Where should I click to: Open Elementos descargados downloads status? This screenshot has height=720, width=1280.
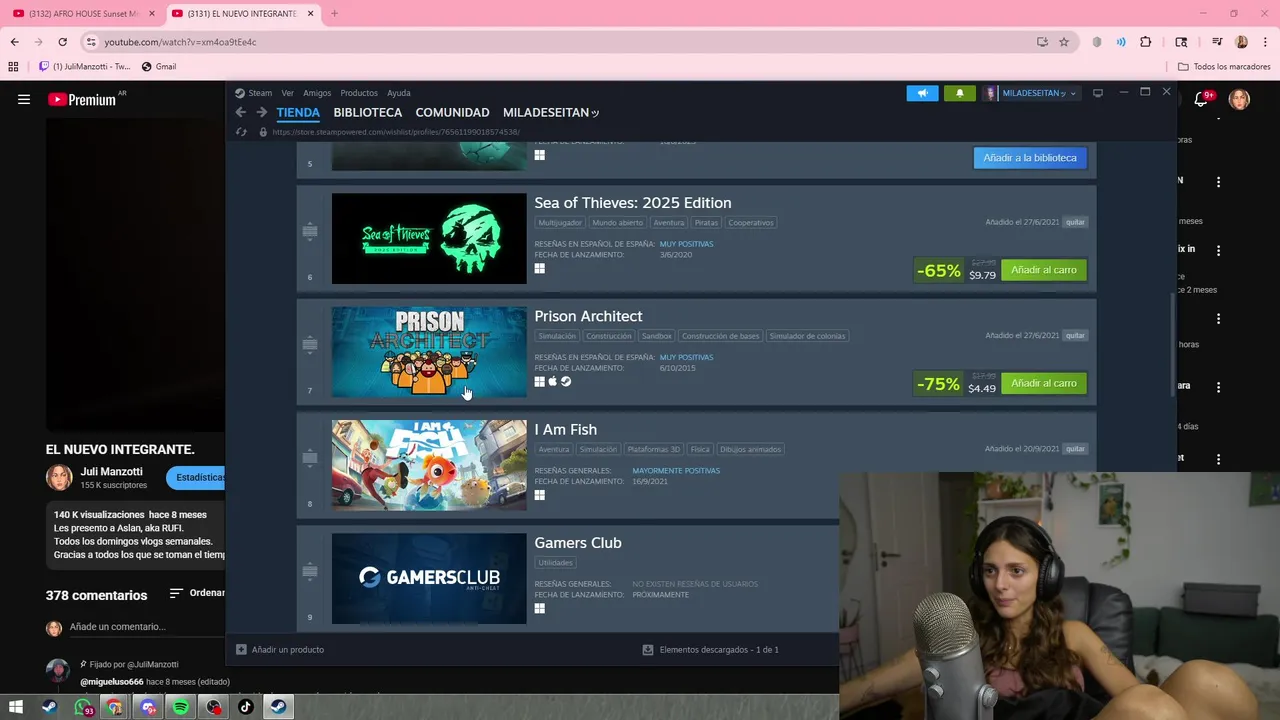click(710, 650)
